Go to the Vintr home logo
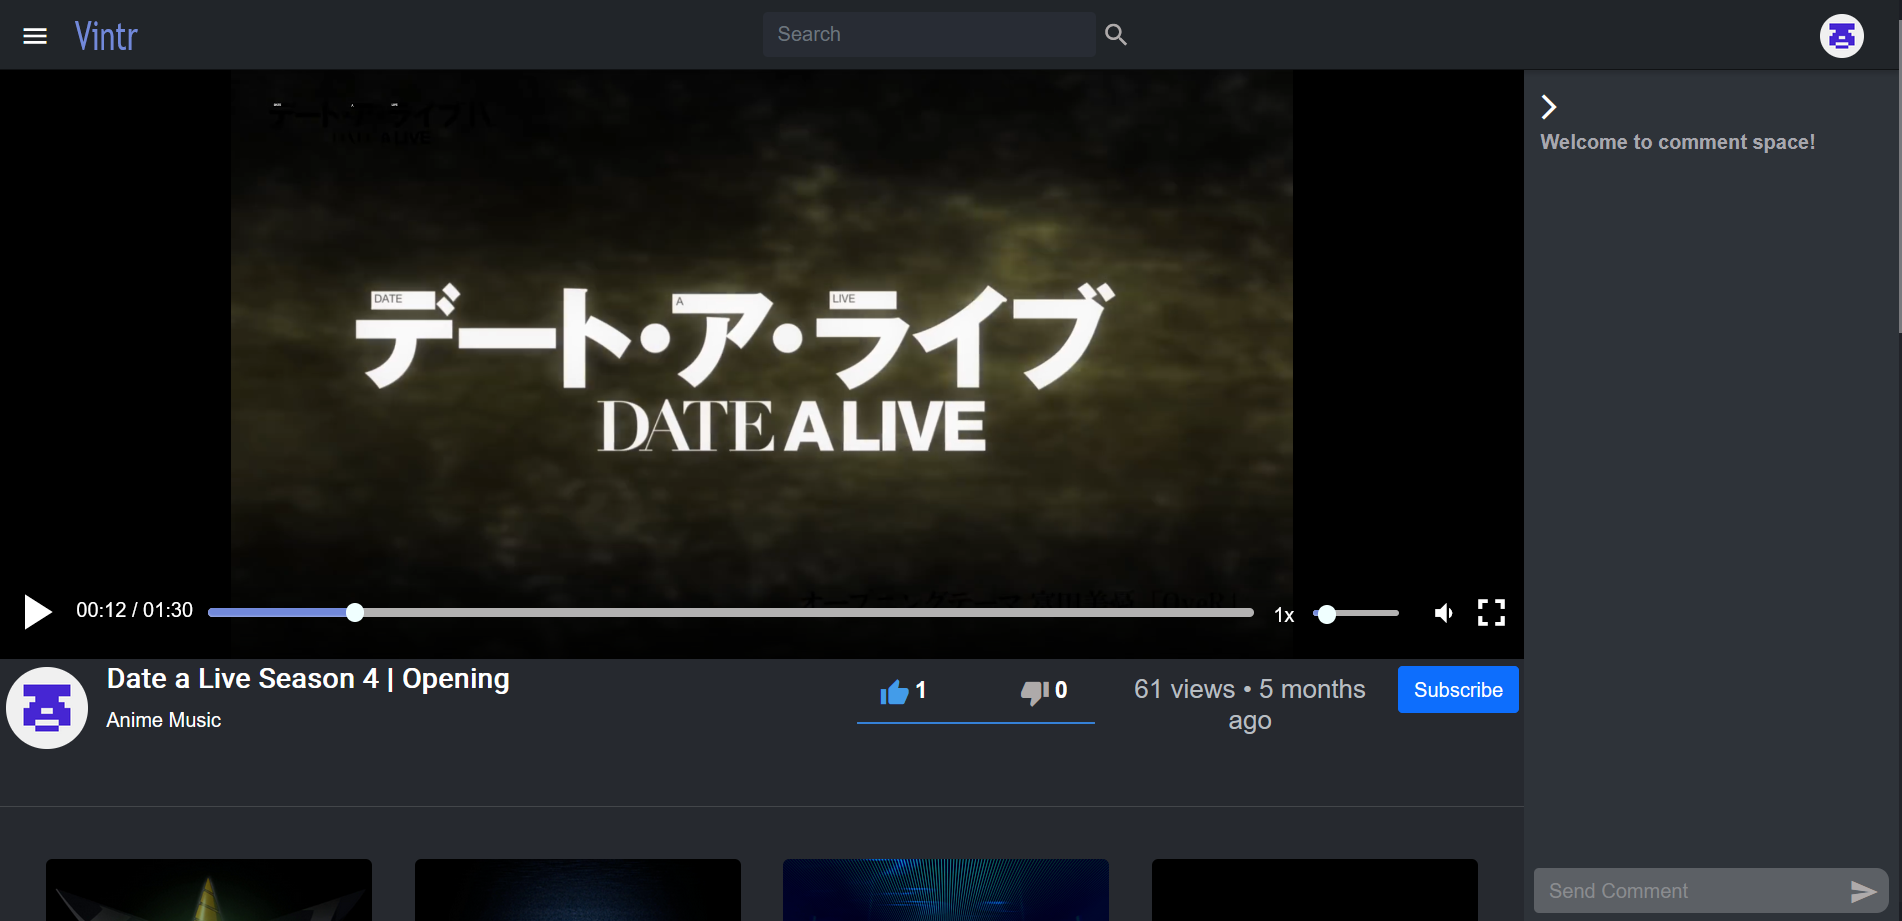Viewport: 1902px width, 921px height. click(106, 36)
